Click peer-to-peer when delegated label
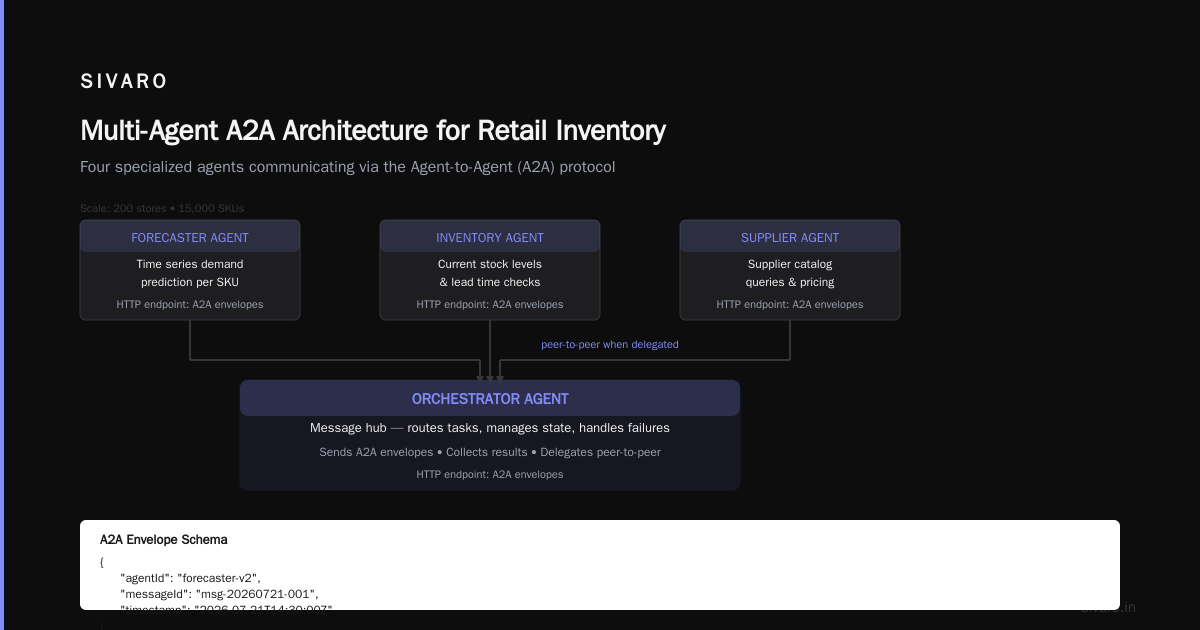Viewport: 1200px width, 630px height. [610, 344]
